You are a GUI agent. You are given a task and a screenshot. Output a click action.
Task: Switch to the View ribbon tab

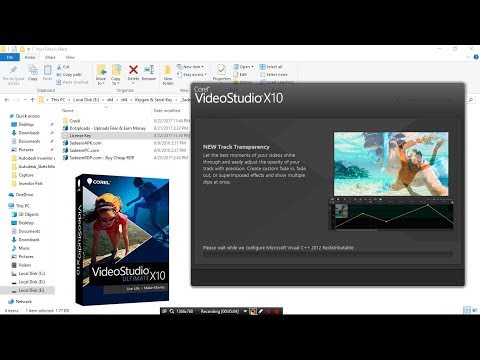[70, 57]
